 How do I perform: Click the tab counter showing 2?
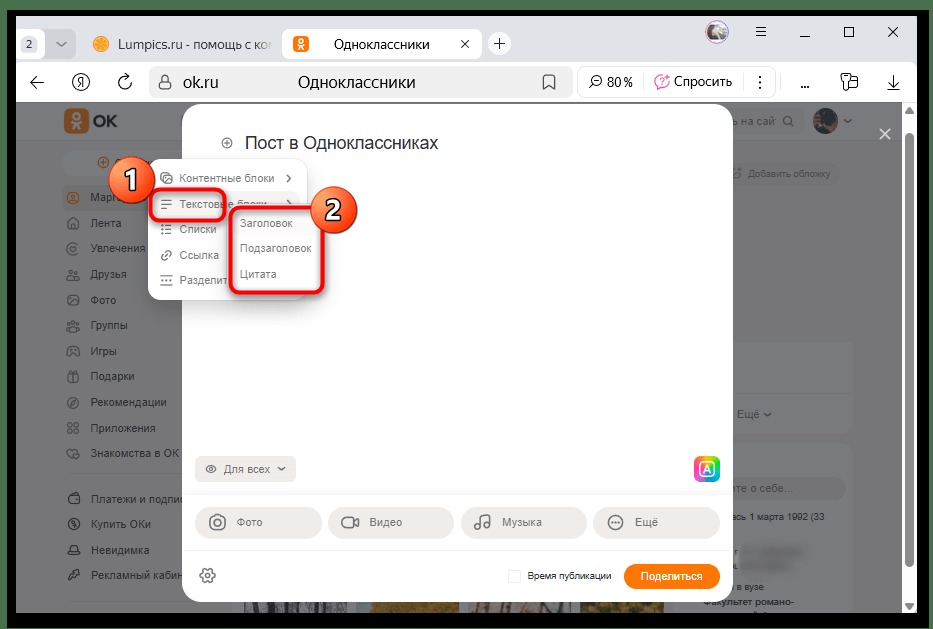coord(29,44)
